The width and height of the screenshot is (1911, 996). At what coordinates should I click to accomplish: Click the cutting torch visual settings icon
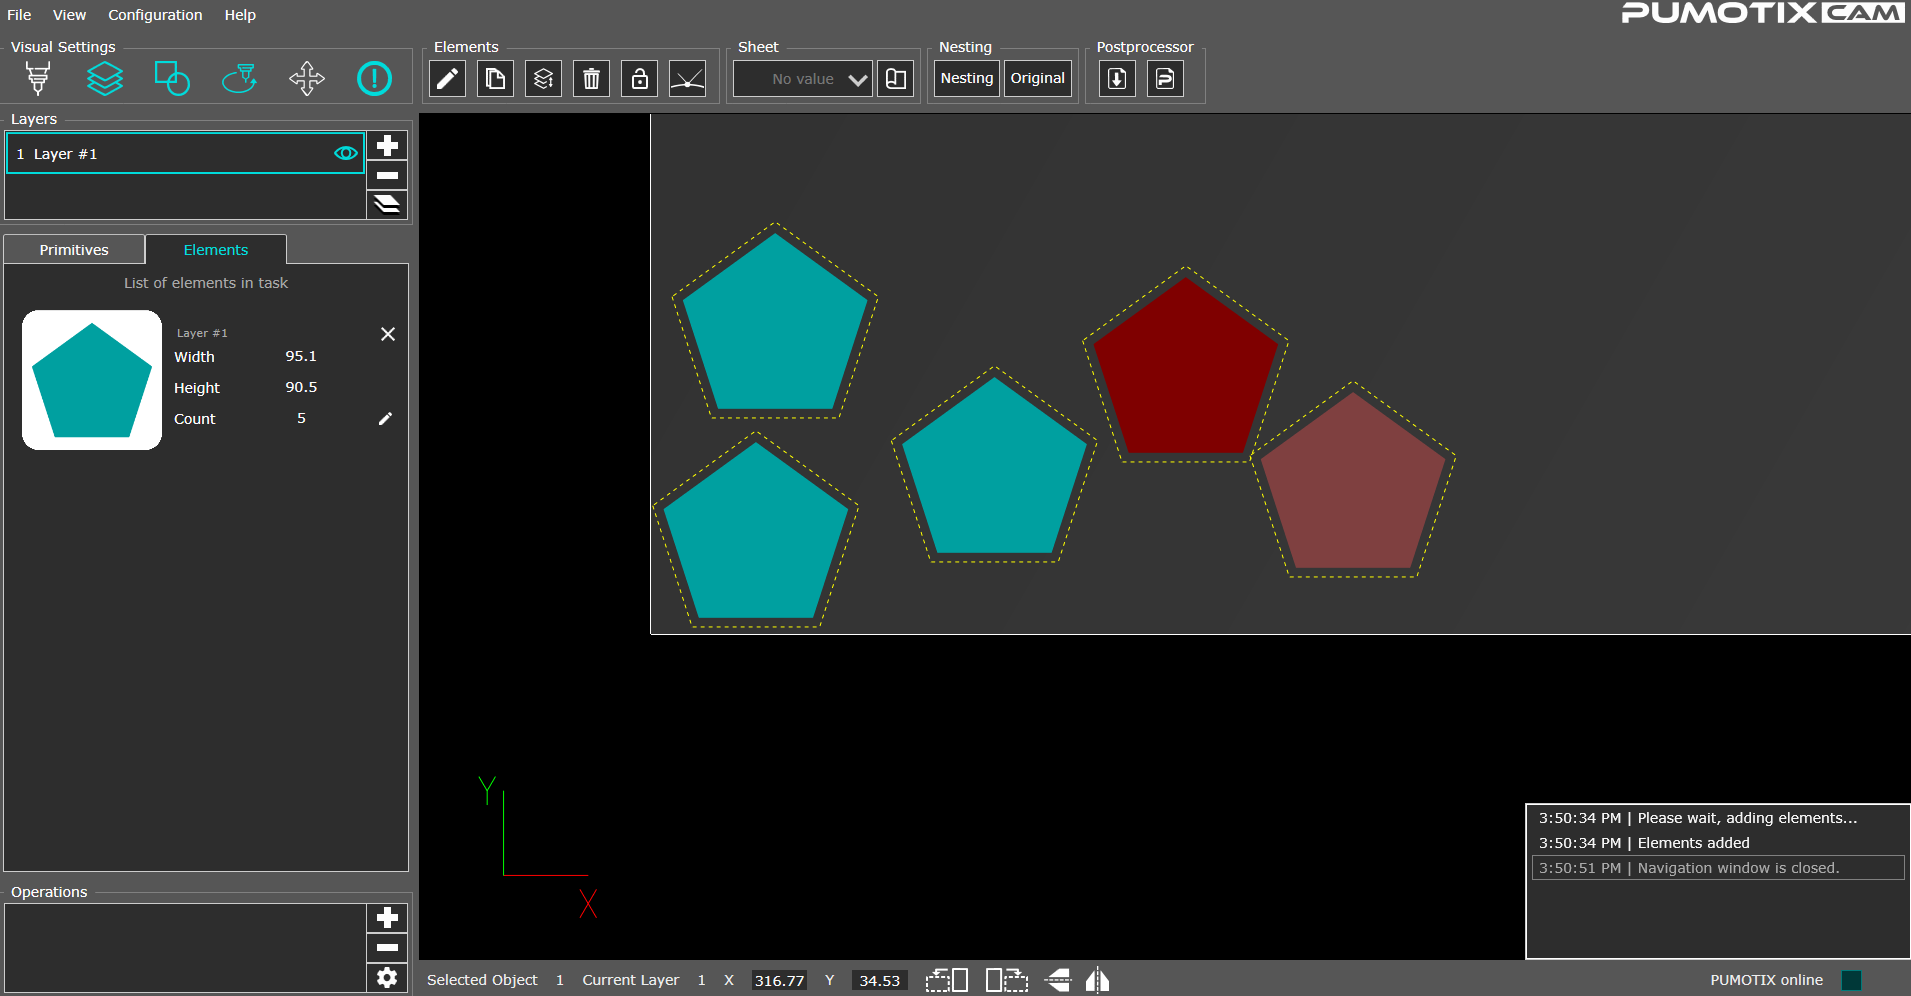pos(38,78)
